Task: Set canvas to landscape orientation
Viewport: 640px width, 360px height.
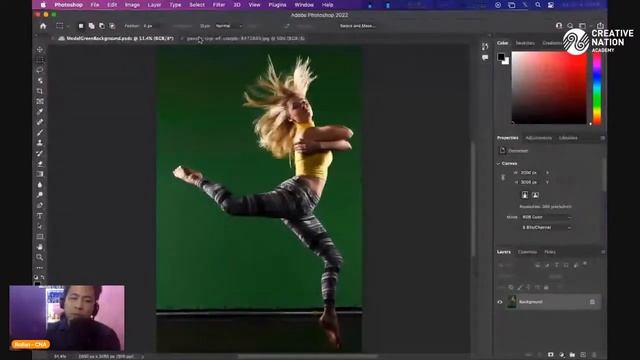Action: pos(535,195)
